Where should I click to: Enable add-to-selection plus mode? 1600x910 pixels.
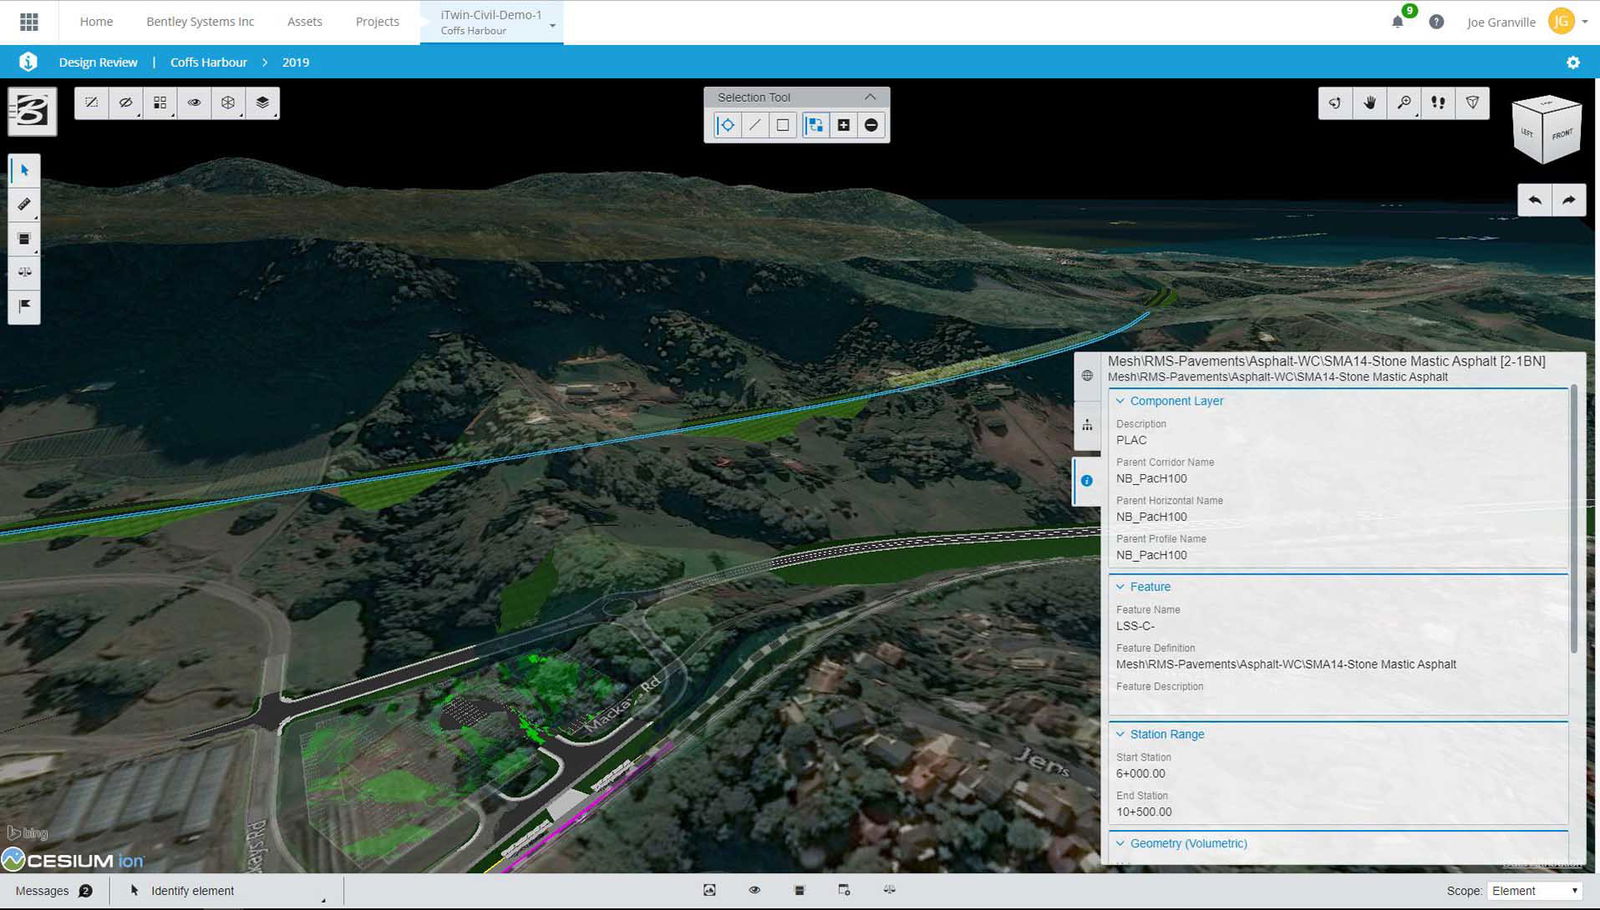pyautogui.click(x=843, y=125)
